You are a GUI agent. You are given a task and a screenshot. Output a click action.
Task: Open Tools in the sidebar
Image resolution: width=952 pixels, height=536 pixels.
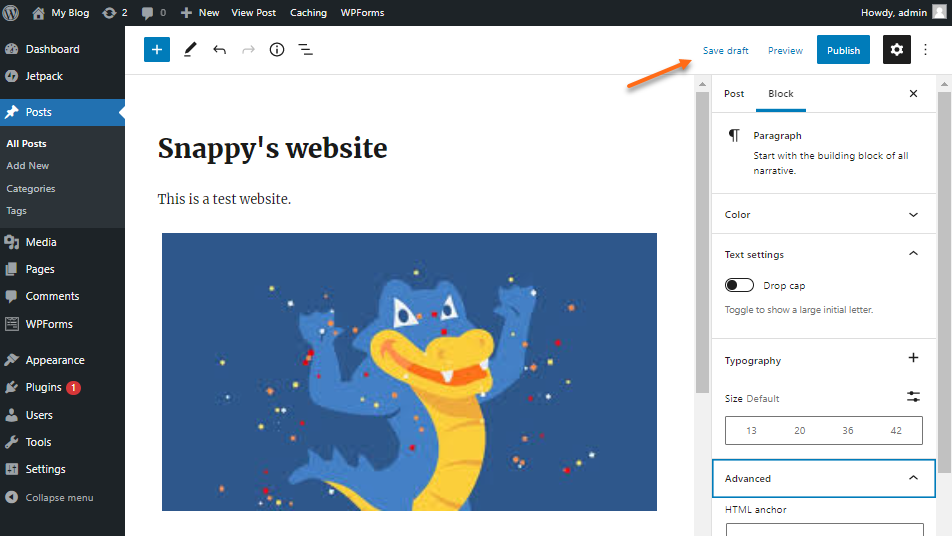(x=62, y=442)
